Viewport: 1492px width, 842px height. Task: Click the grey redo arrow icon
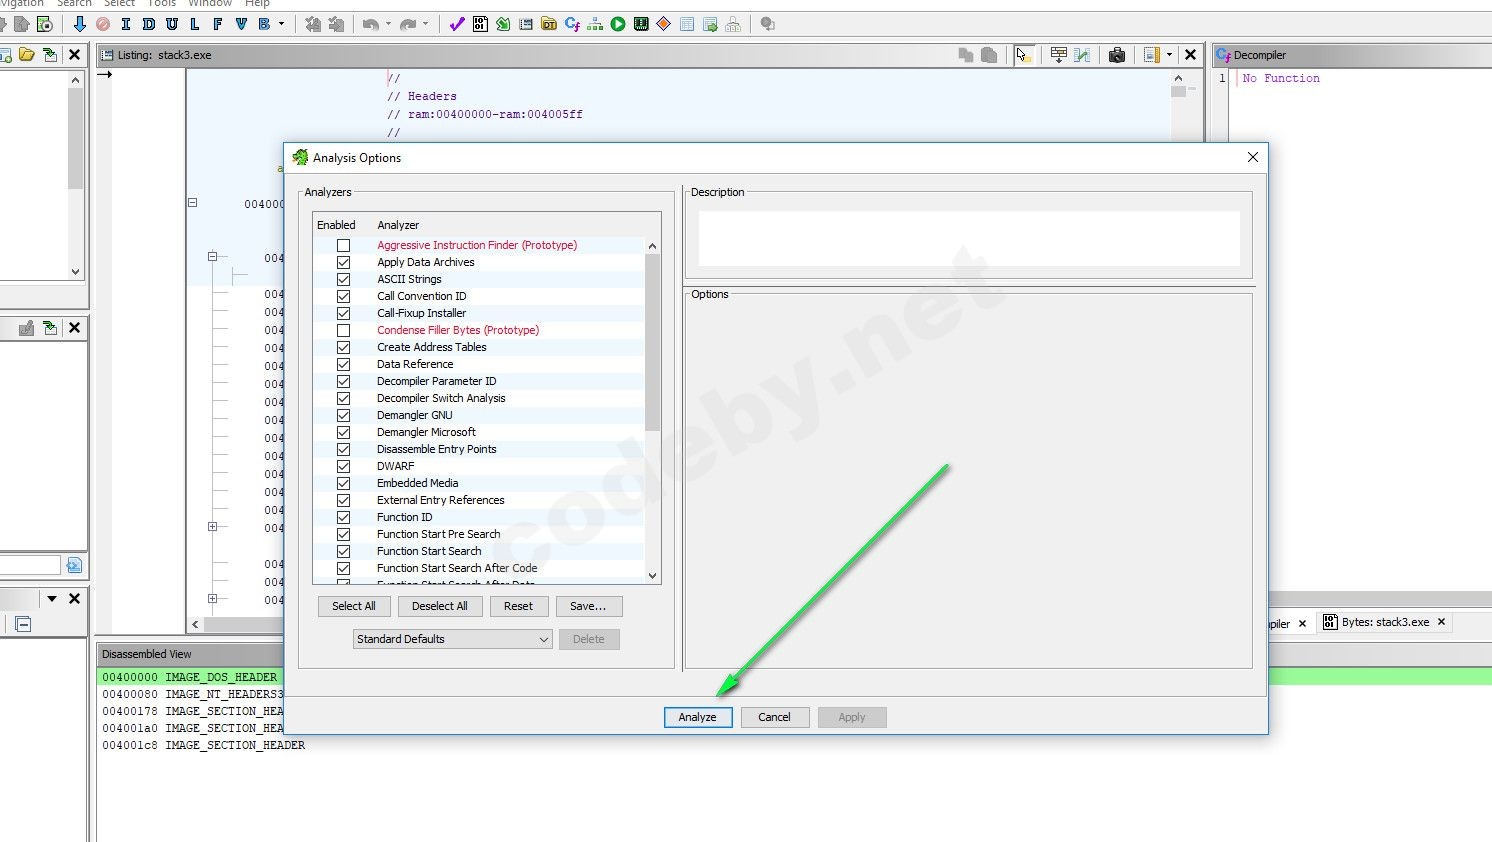pos(408,24)
